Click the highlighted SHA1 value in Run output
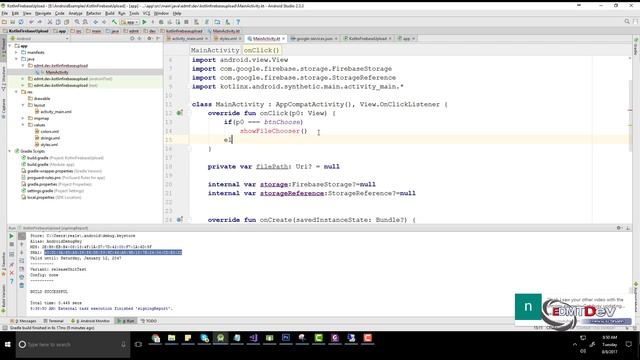640x360 pixels. (x=113, y=253)
